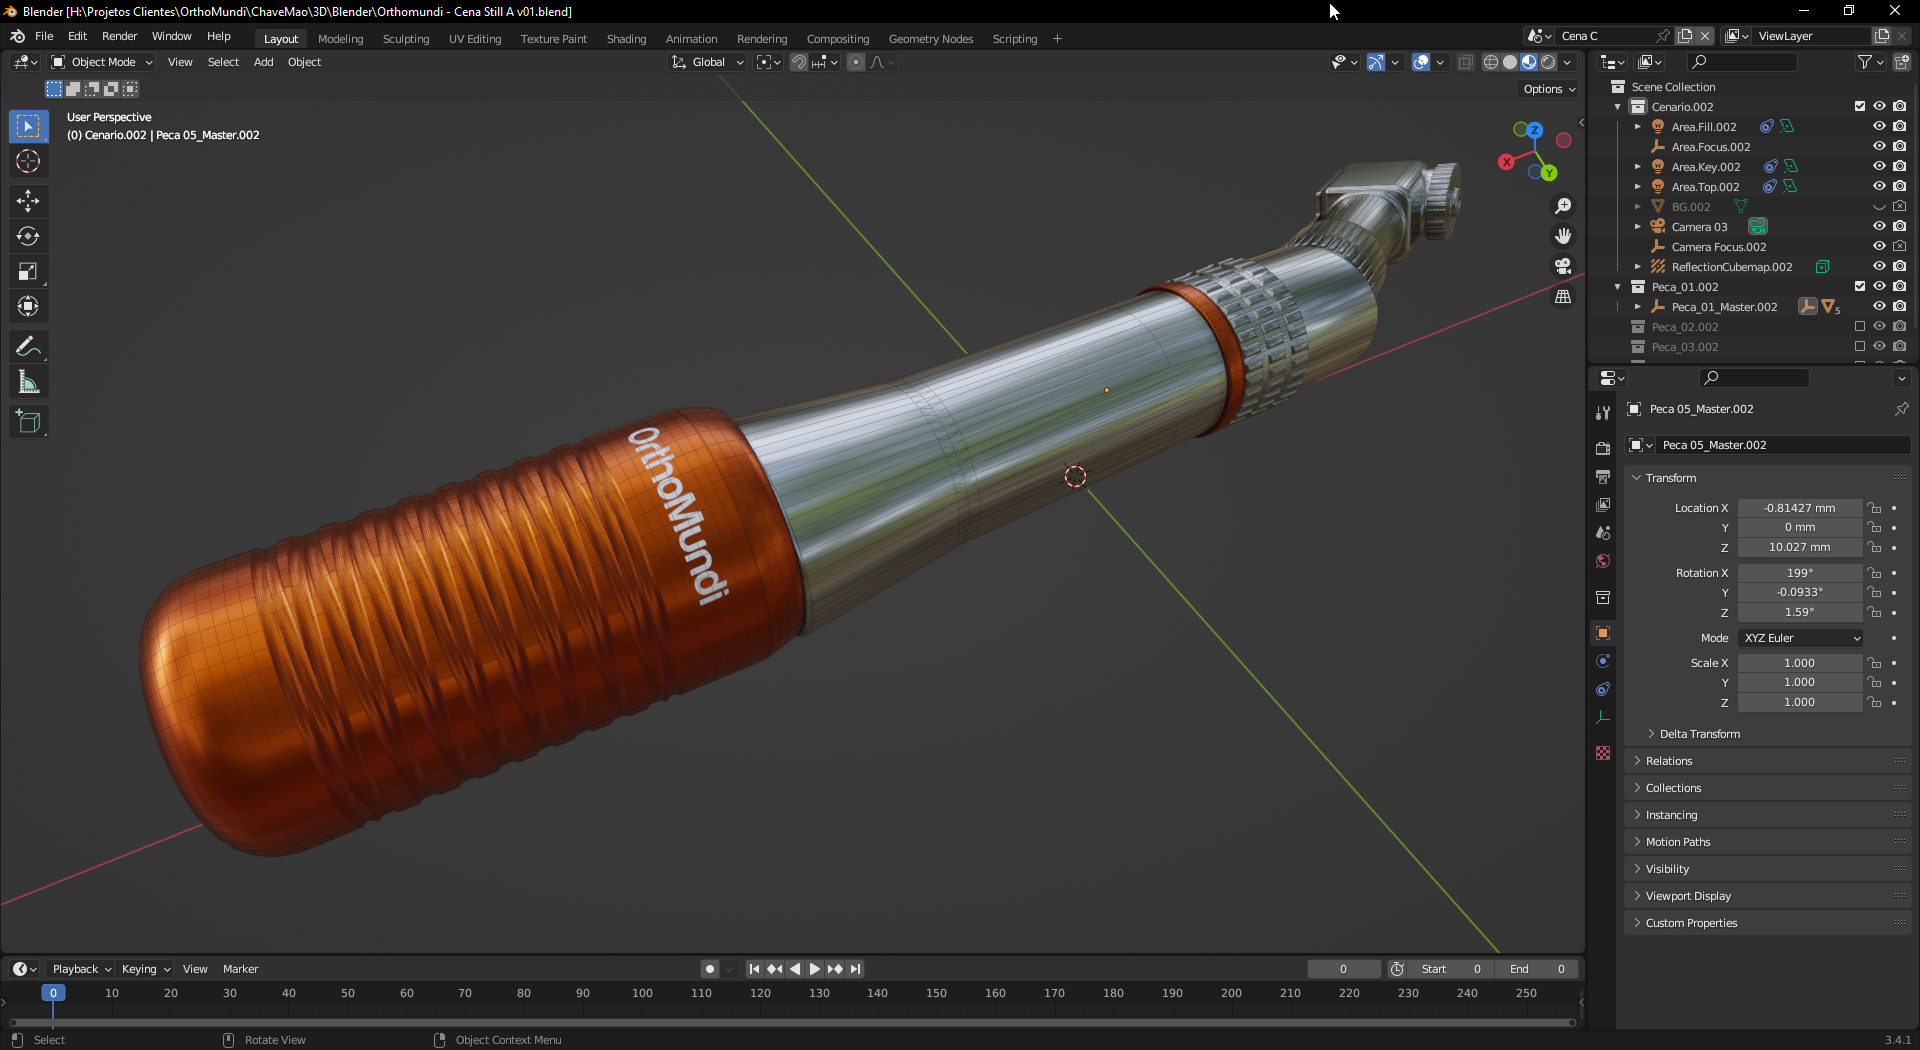Image resolution: width=1920 pixels, height=1050 pixels.
Task: Open the Object Mode dropdown
Action: [102, 62]
